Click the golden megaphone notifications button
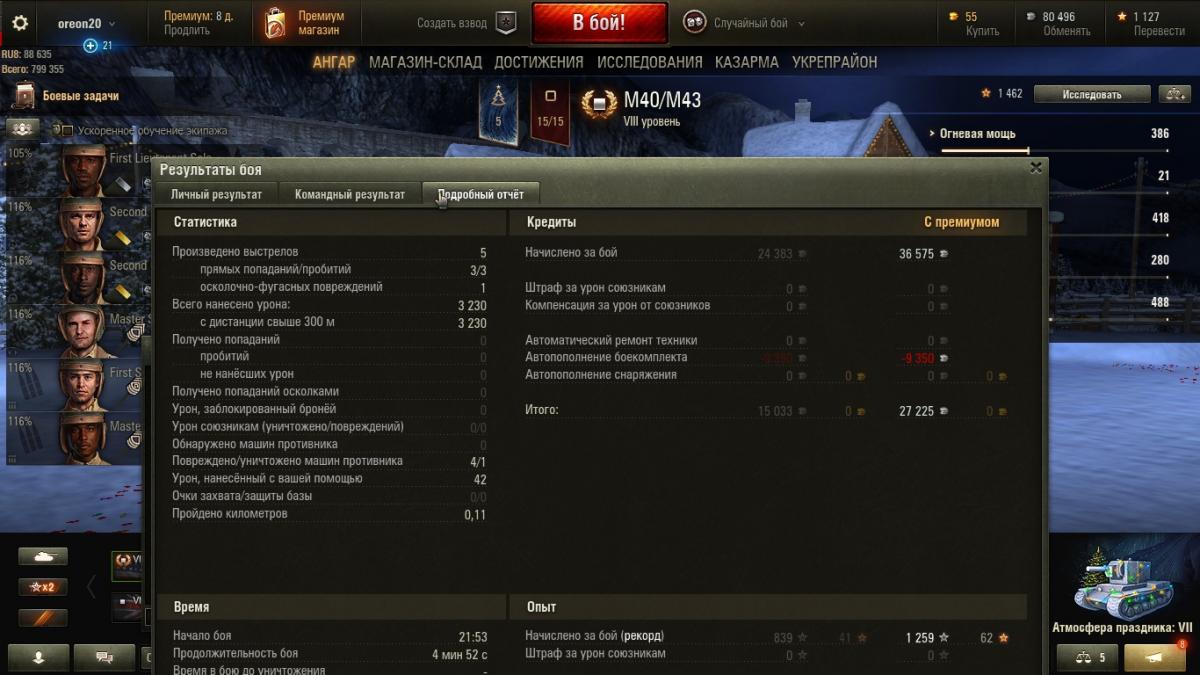Image resolution: width=1200 pixels, height=675 pixels. pos(1155,657)
